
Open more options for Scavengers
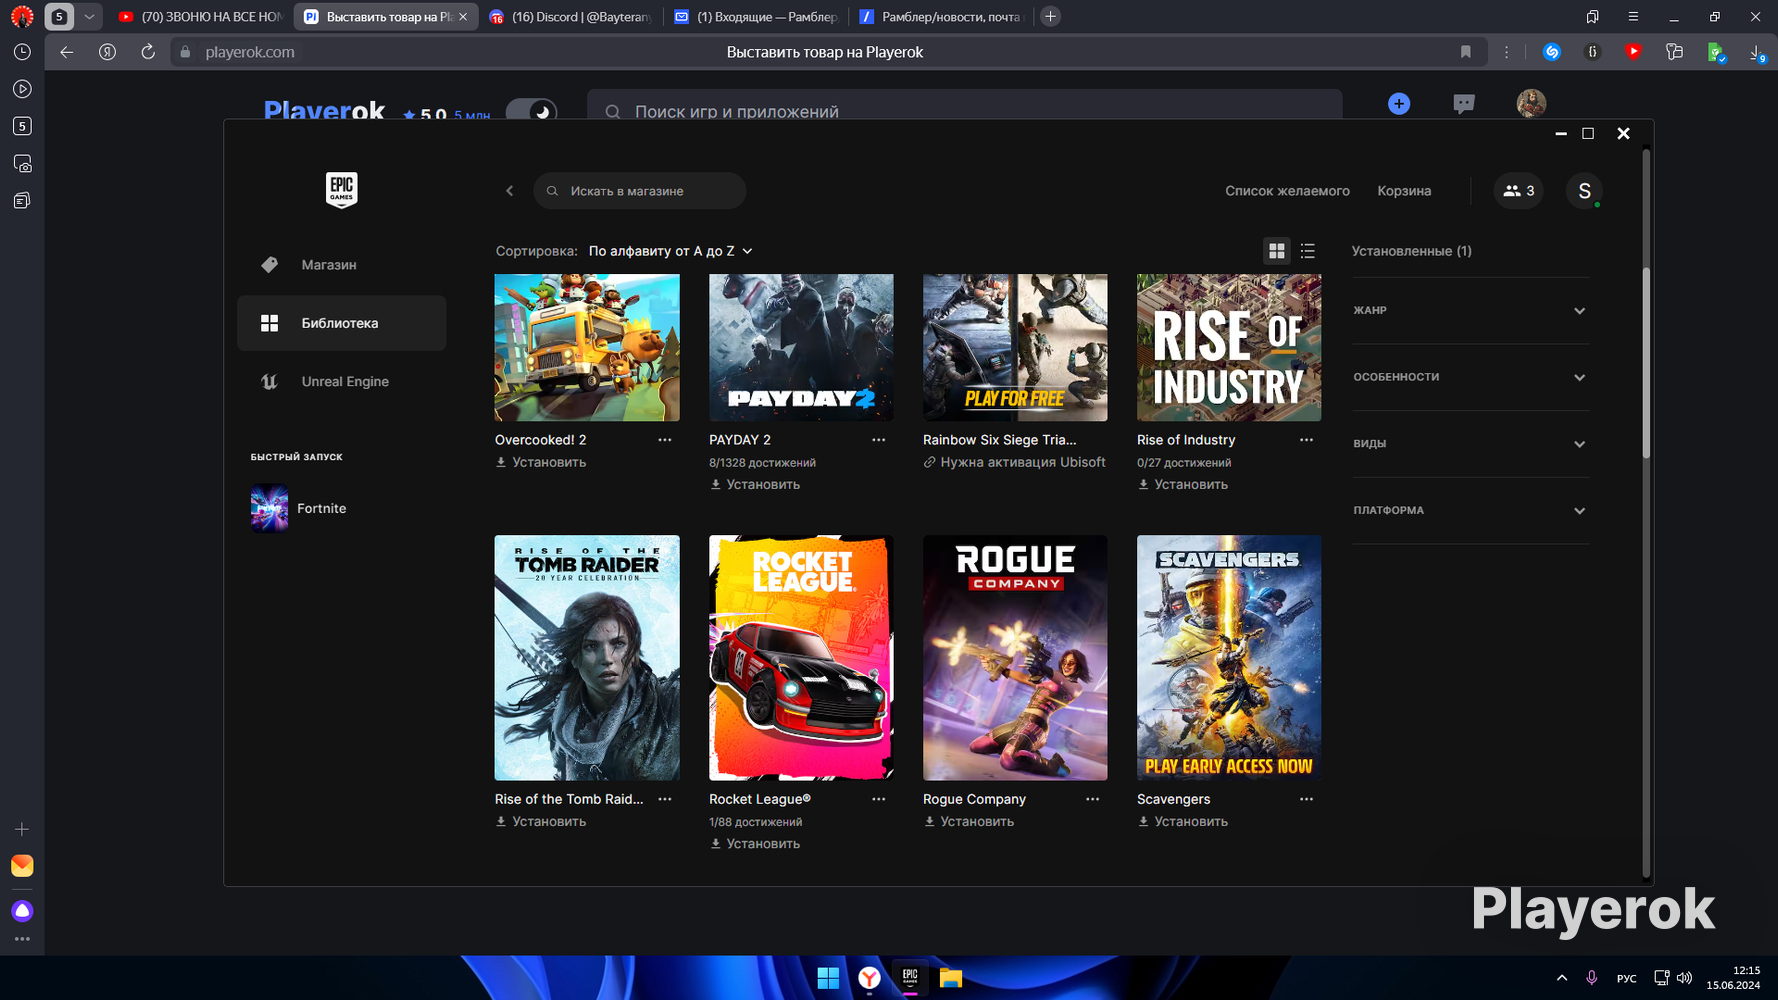pyautogui.click(x=1306, y=799)
